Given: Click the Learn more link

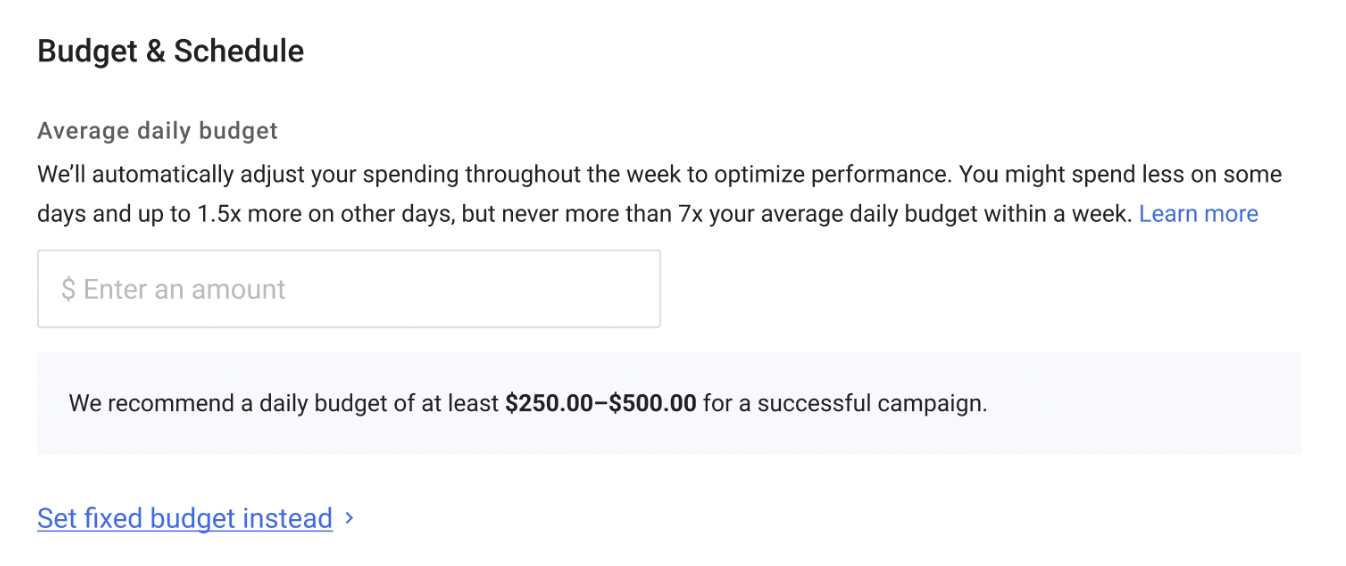Looking at the screenshot, I should [1198, 214].
